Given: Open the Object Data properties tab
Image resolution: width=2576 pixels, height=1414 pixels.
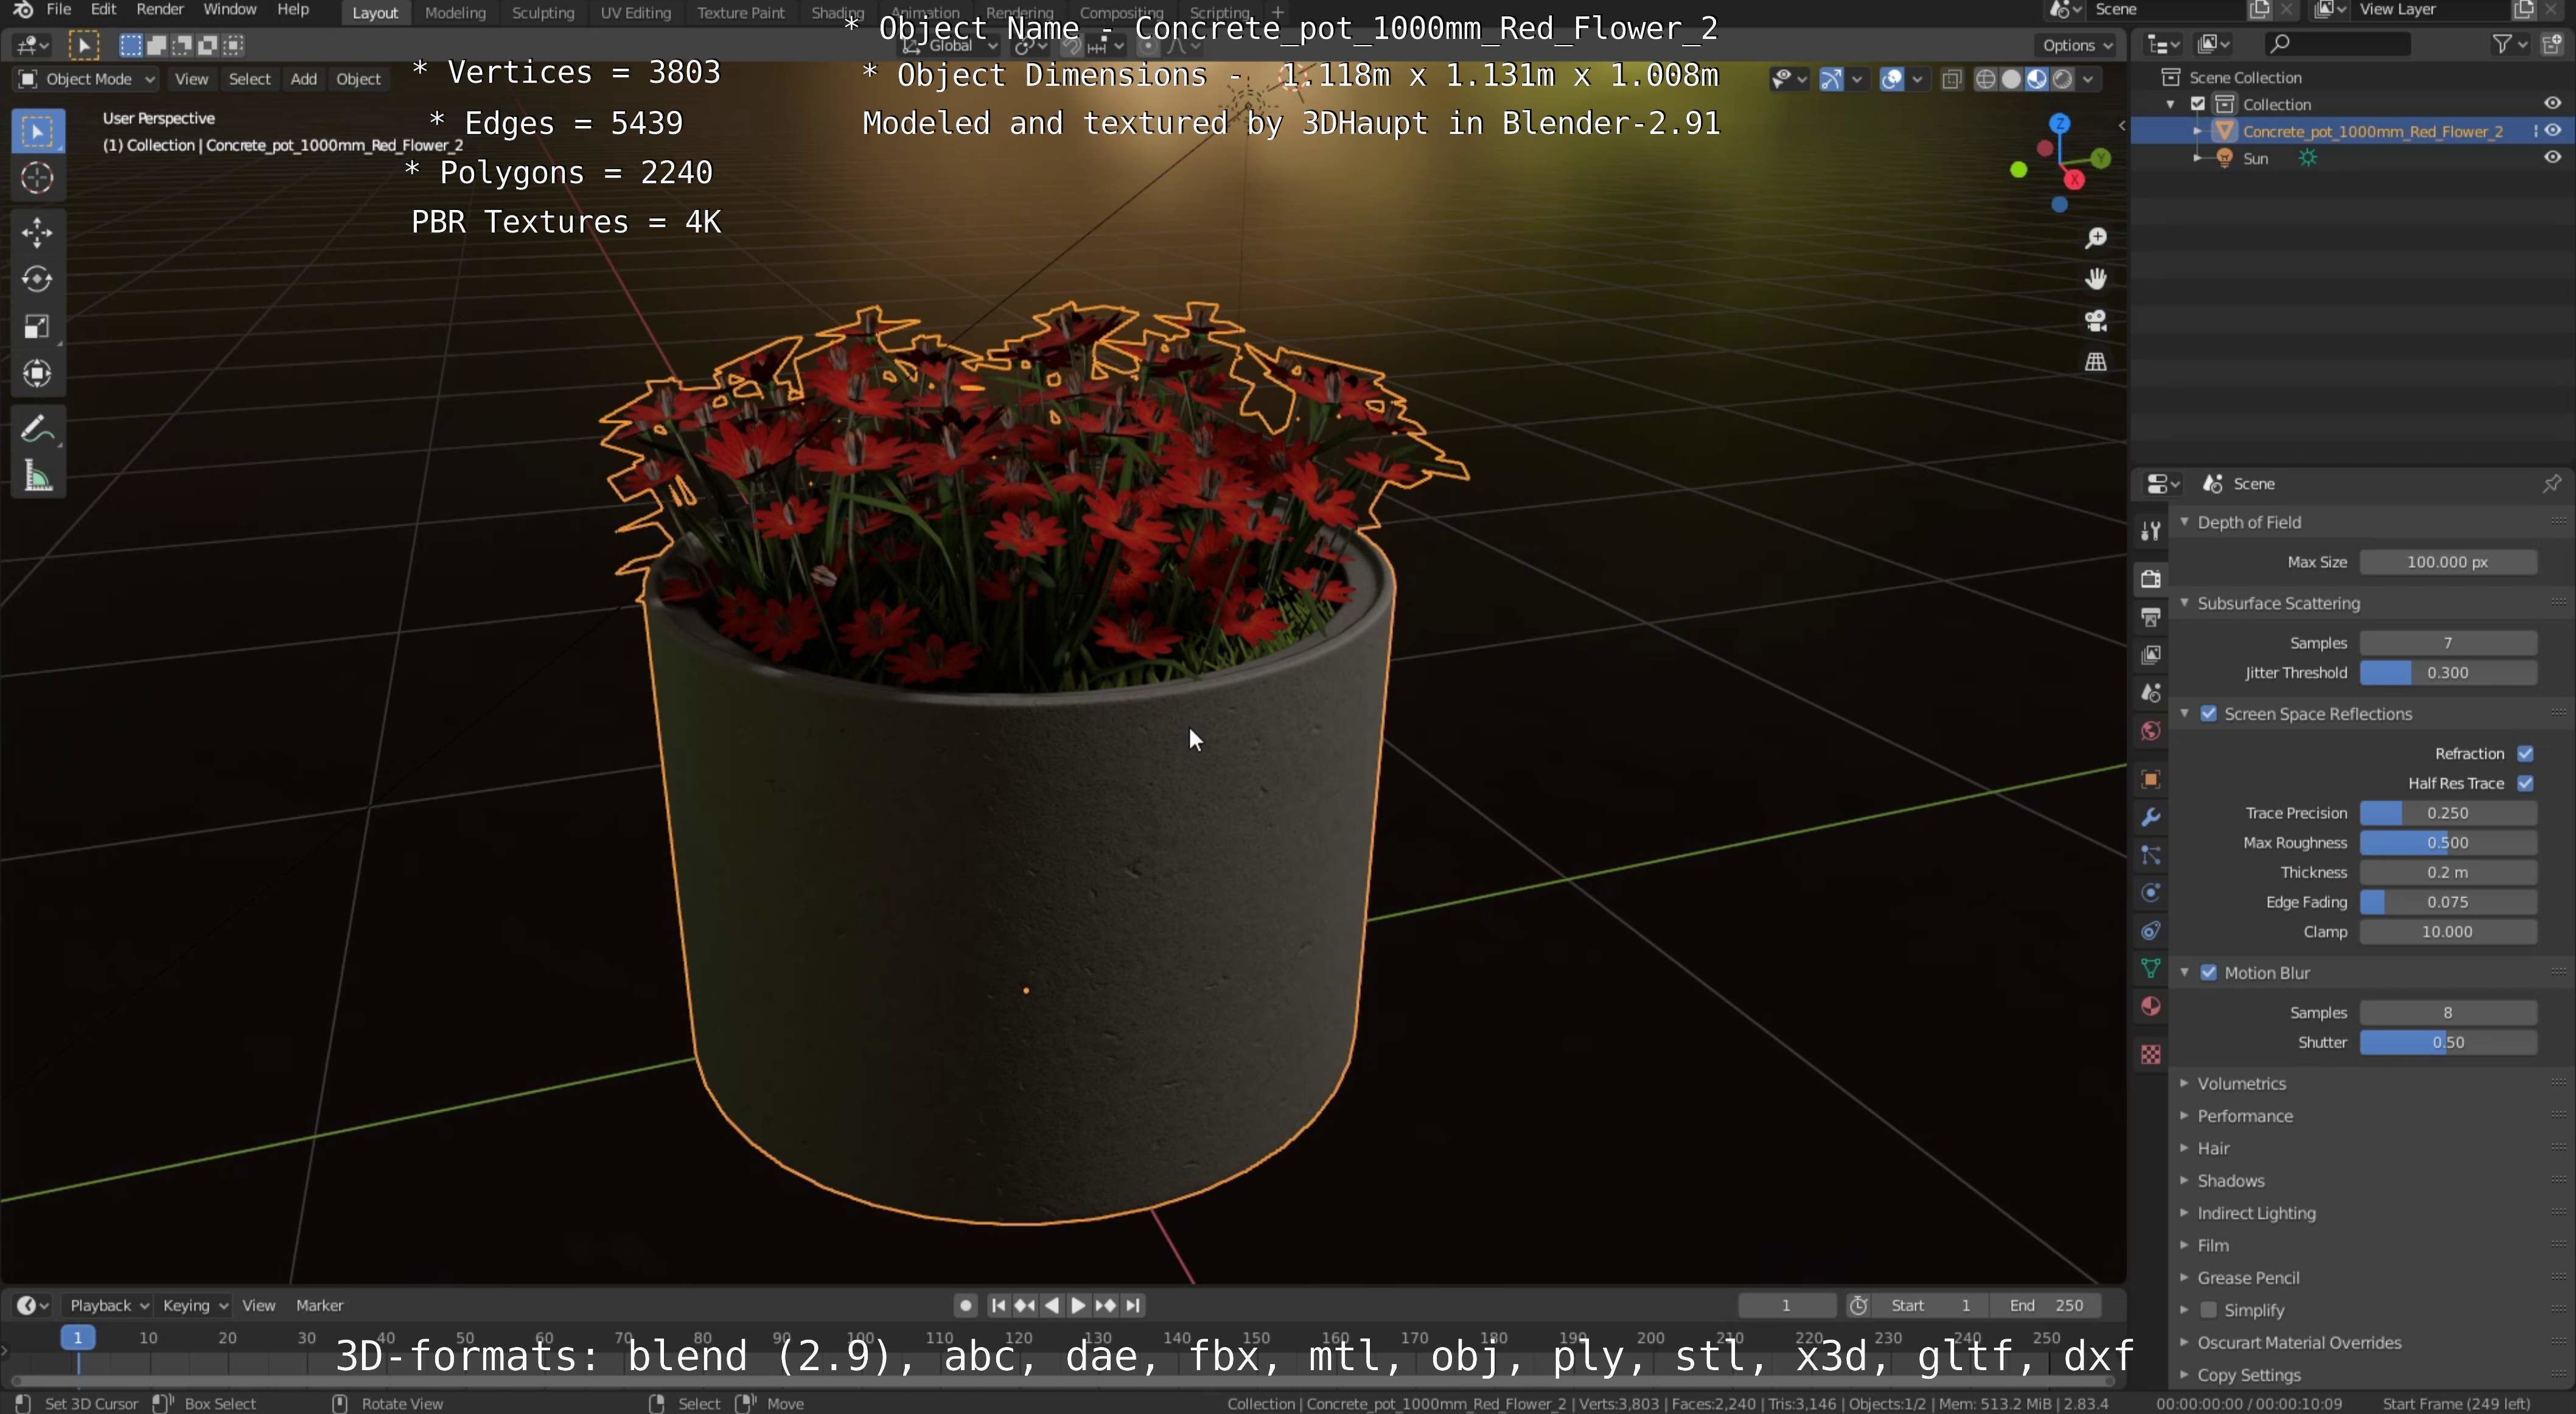Looking at the screenshot, I should pos(2150,968).
